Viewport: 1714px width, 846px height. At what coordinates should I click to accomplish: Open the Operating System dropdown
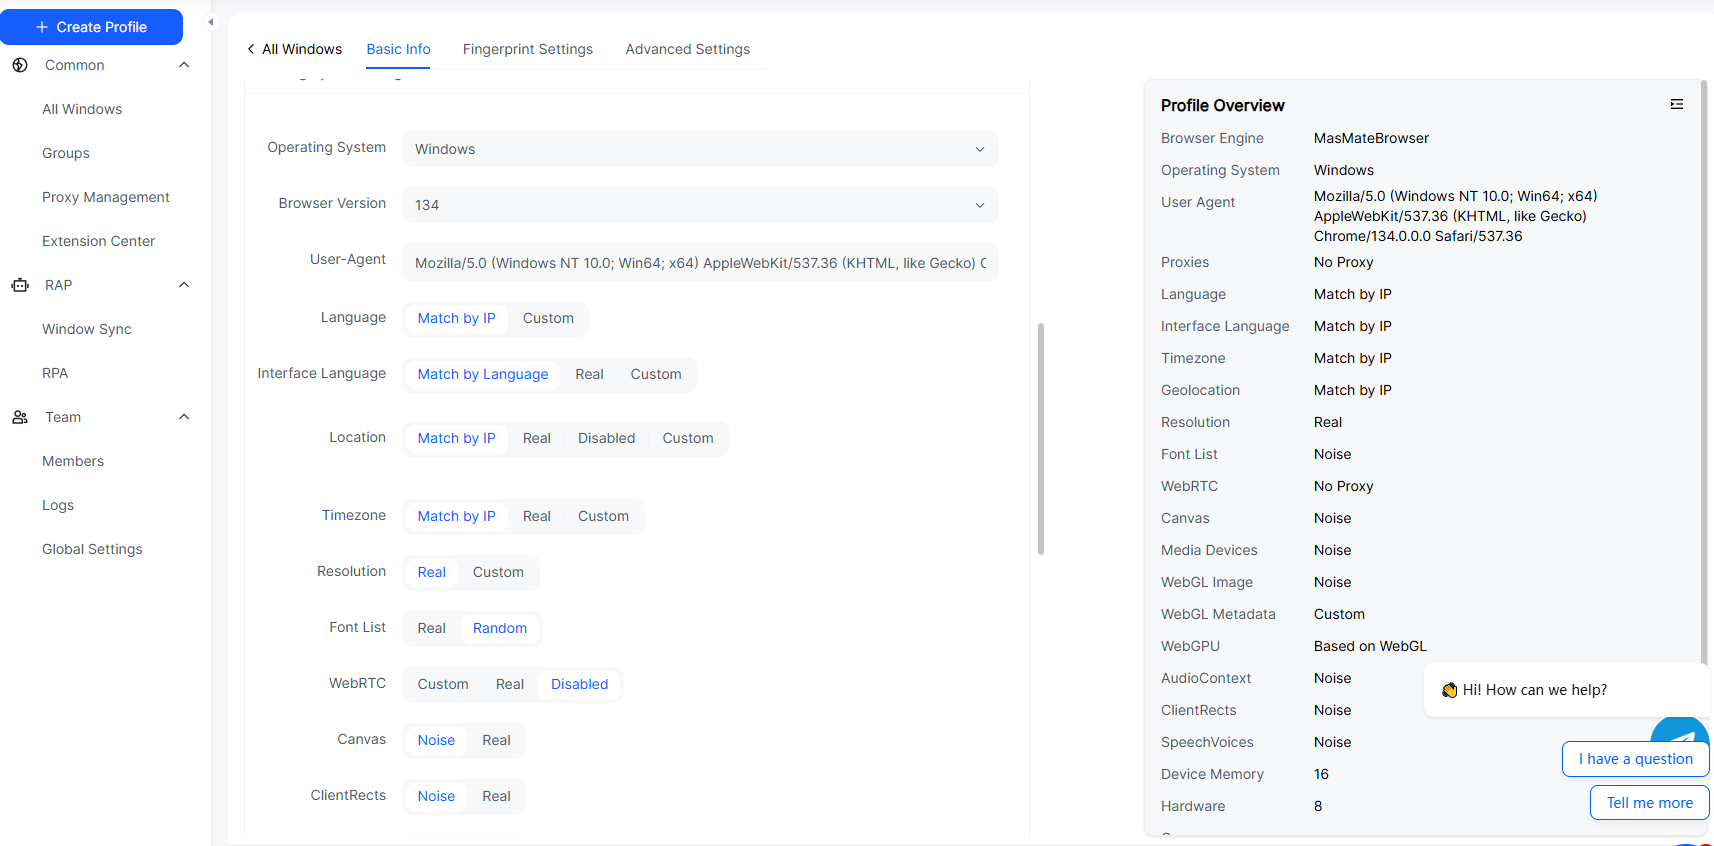pyautogui.click(x=700, y=149)
